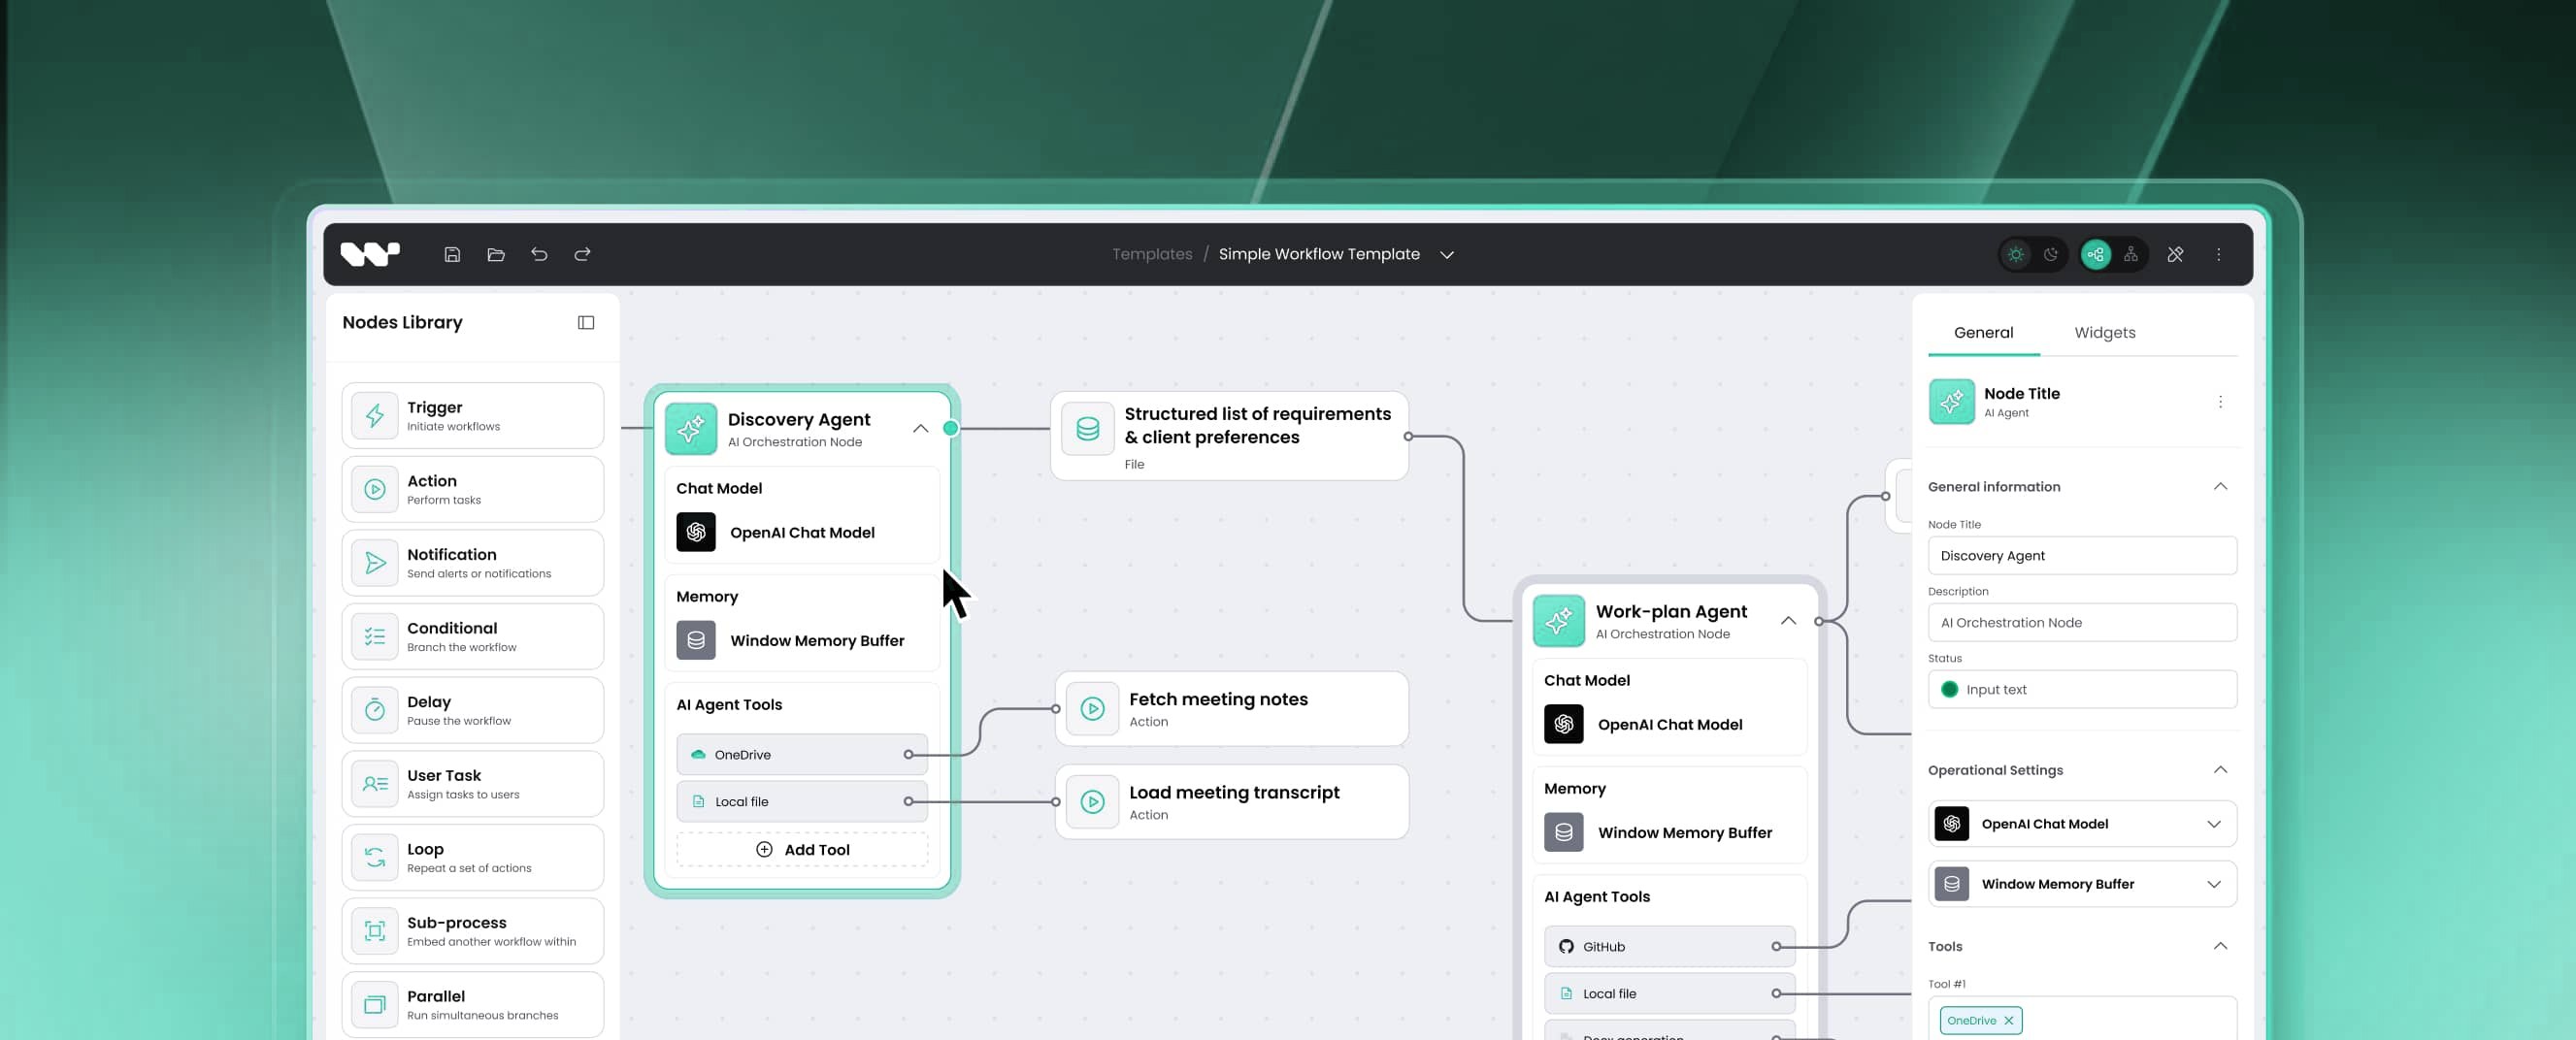Open Simple Workflow Template dropdown chevron
2576x1040 pixels.
1446,255
